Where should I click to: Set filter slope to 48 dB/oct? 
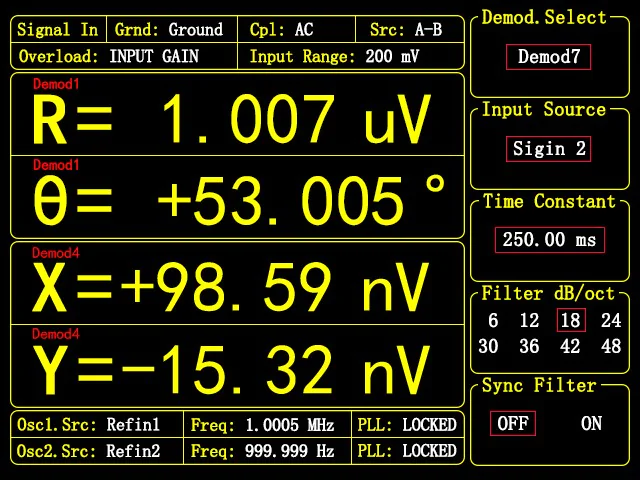click(x=610, y=346)
